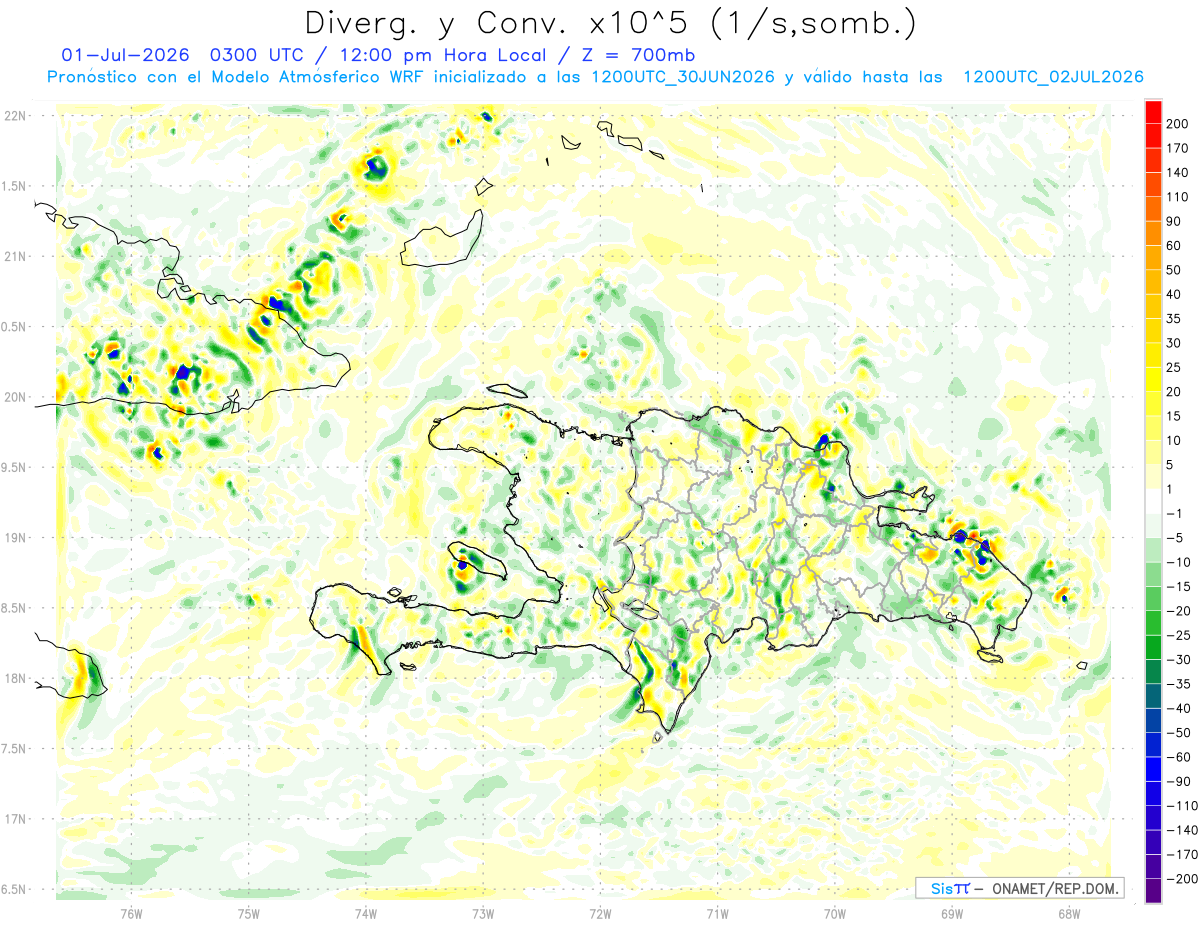Click the '-35' color scale value
The width and height of the screenshot is (1200, 927).
pos(1180,684)
